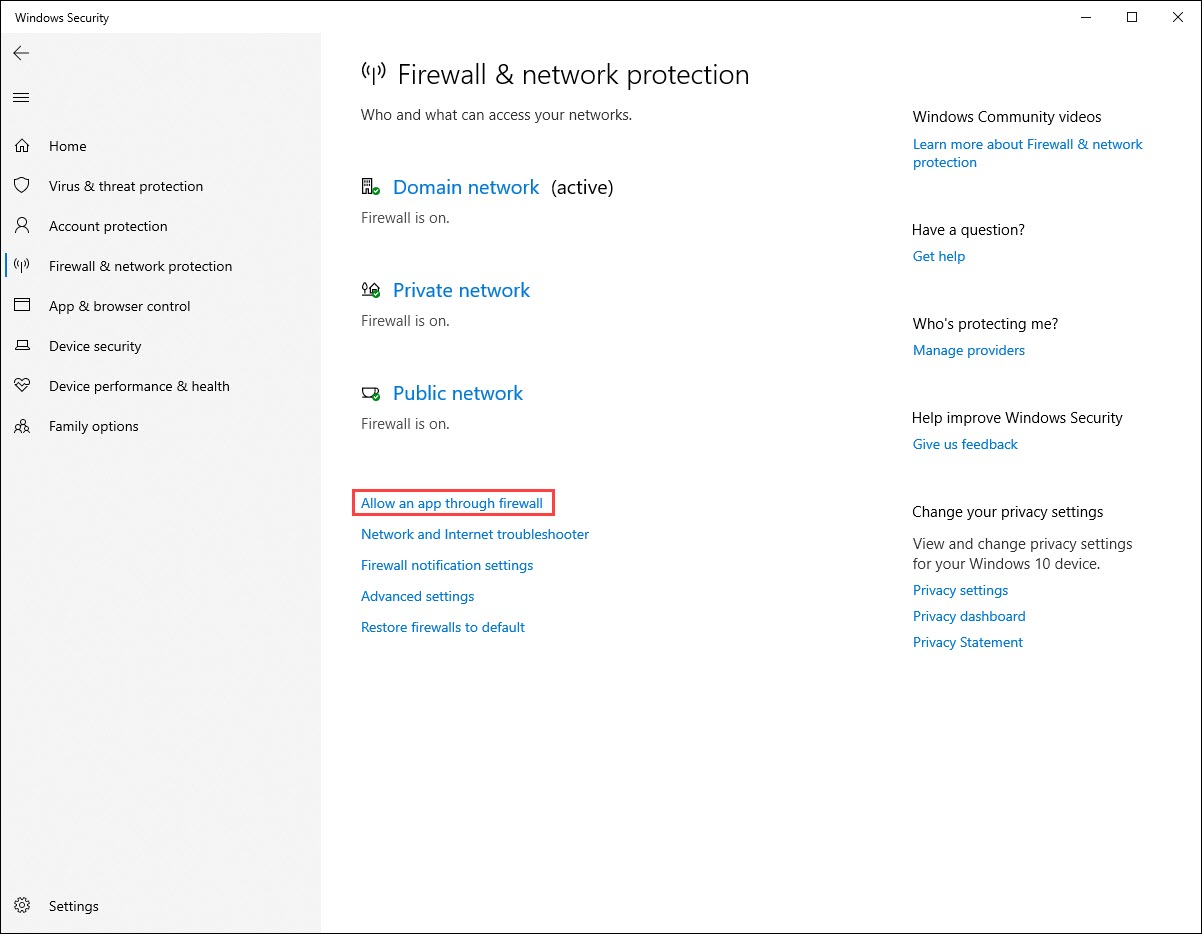Viewport: 1202px width, 934px height.
Task: Open the Settings gear icon
Action: [22, 906]
